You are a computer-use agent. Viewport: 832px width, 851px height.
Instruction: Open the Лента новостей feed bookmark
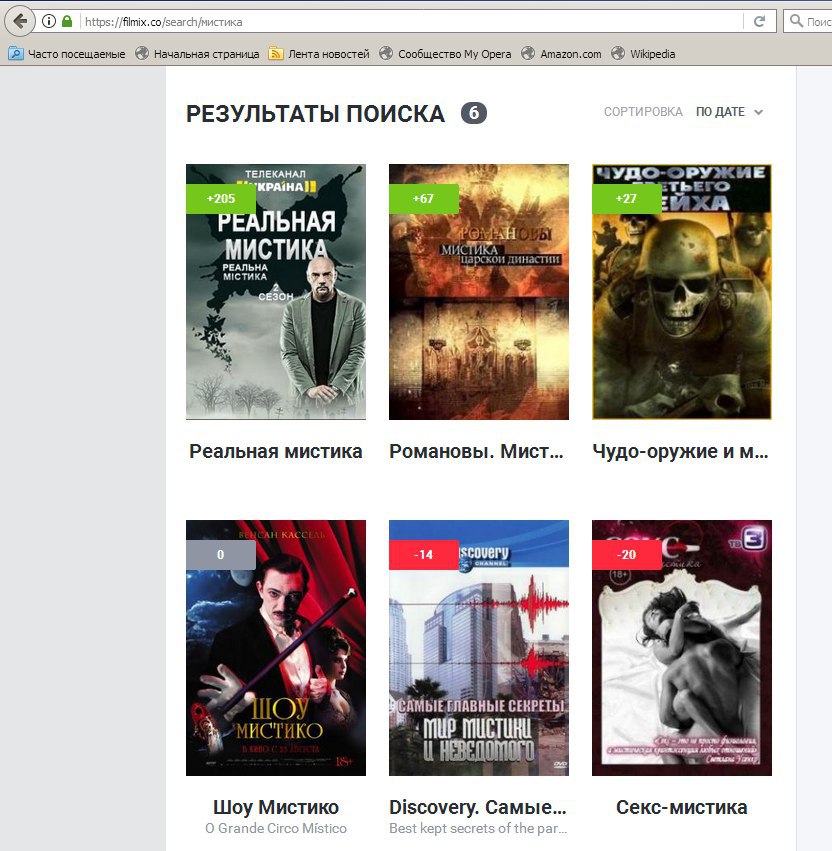320,54
